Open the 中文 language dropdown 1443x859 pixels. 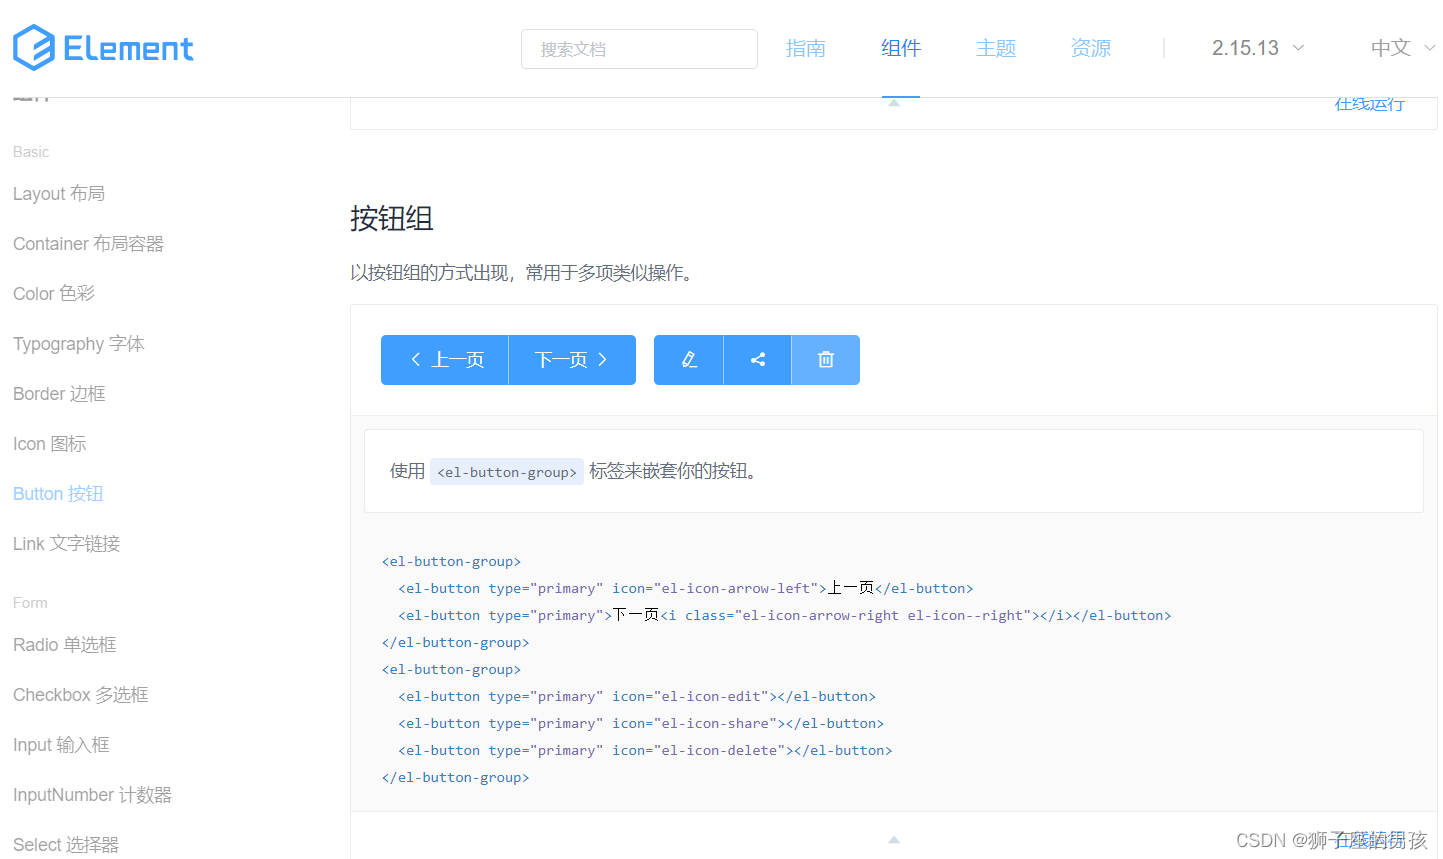coord(1403,48)
